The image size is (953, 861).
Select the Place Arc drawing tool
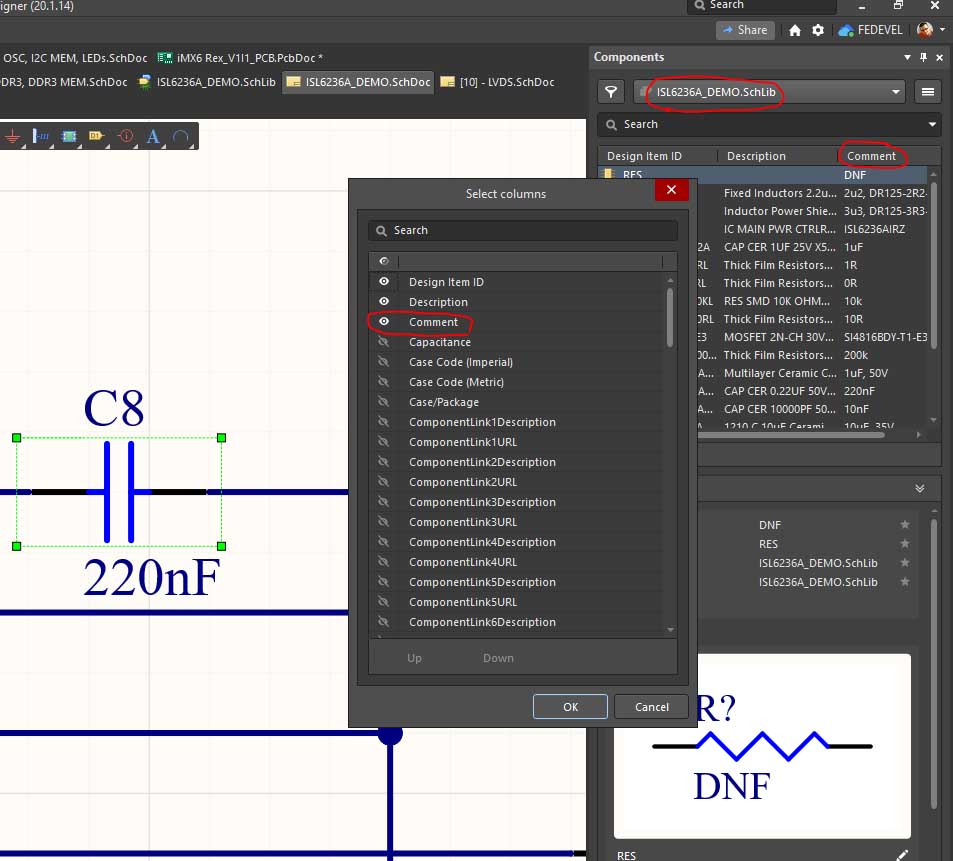pos(181,136)
